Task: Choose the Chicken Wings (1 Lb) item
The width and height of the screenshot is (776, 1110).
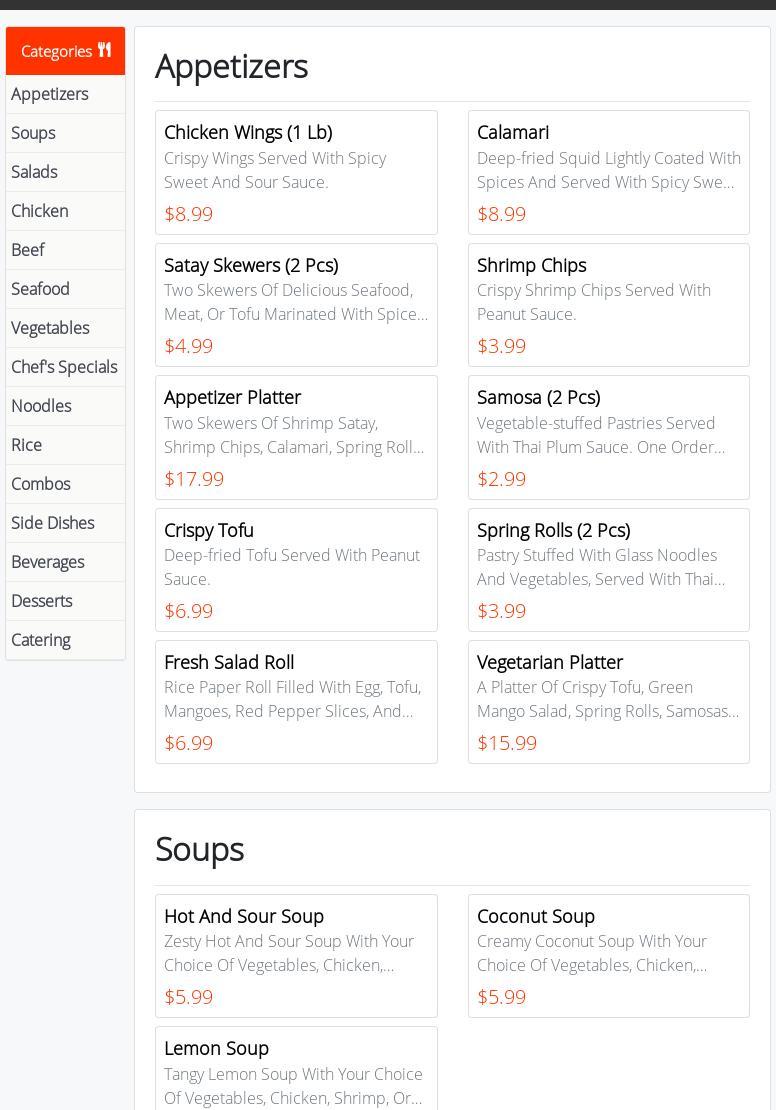Action: [296, 172]
